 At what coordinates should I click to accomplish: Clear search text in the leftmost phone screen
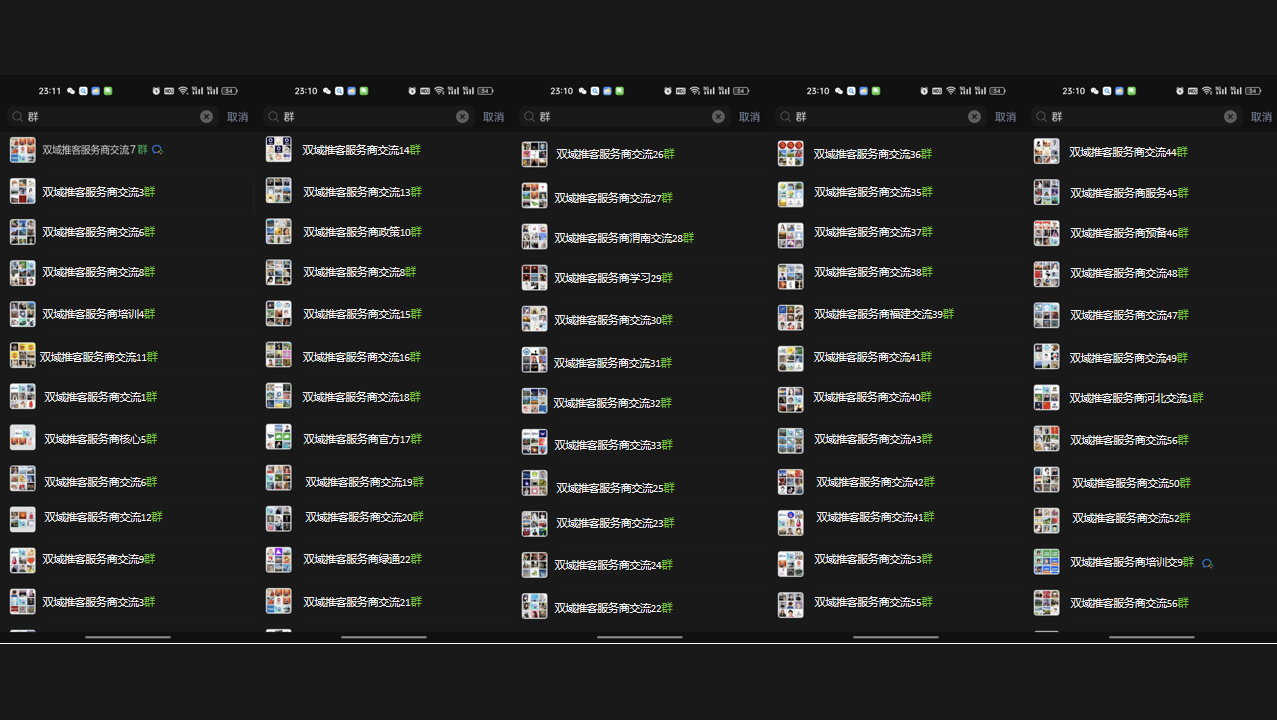[206, 117]
